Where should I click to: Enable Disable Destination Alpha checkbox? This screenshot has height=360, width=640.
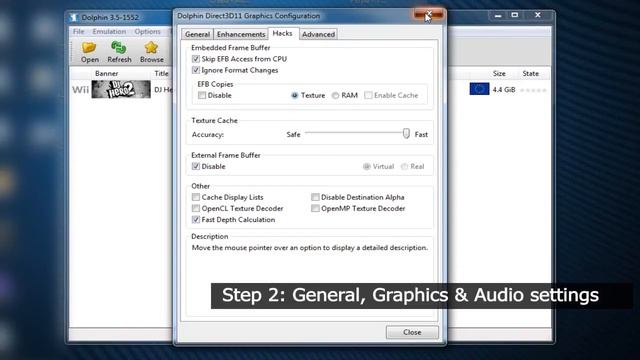click(315, 197)
